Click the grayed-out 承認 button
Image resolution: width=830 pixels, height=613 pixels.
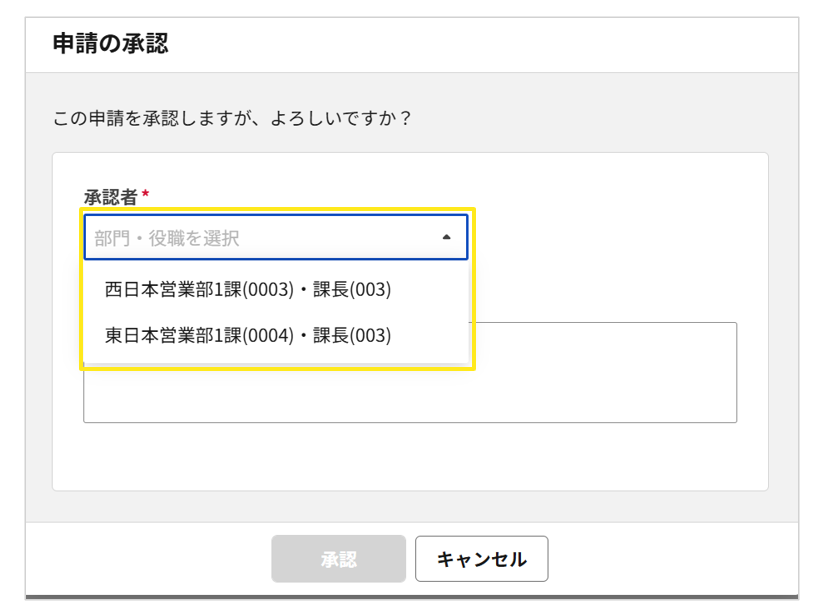click(338, 559)
